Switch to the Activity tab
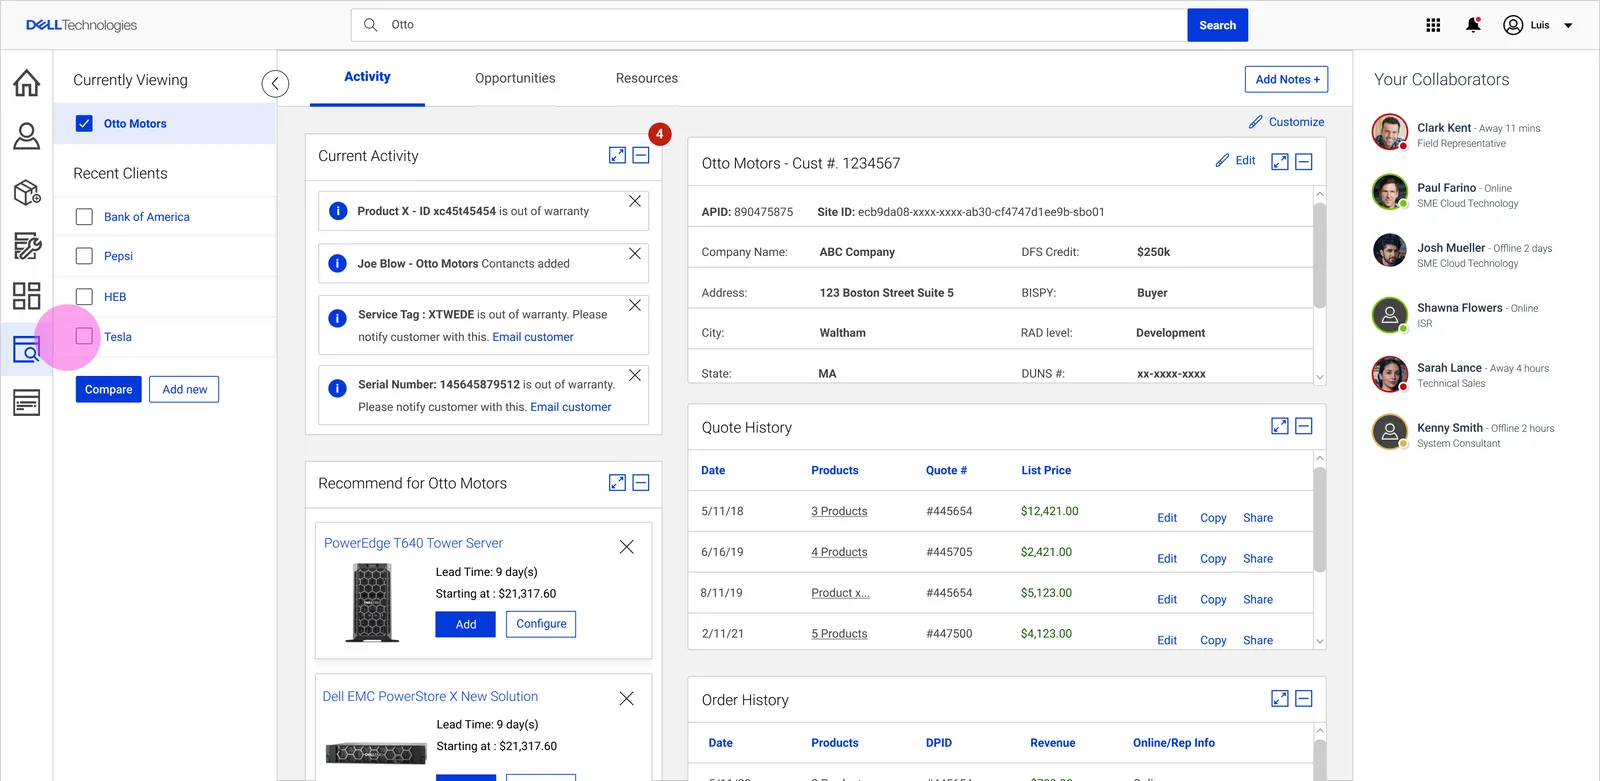The width and height of the screenshot is (1600, 781). tap(367, 77)
